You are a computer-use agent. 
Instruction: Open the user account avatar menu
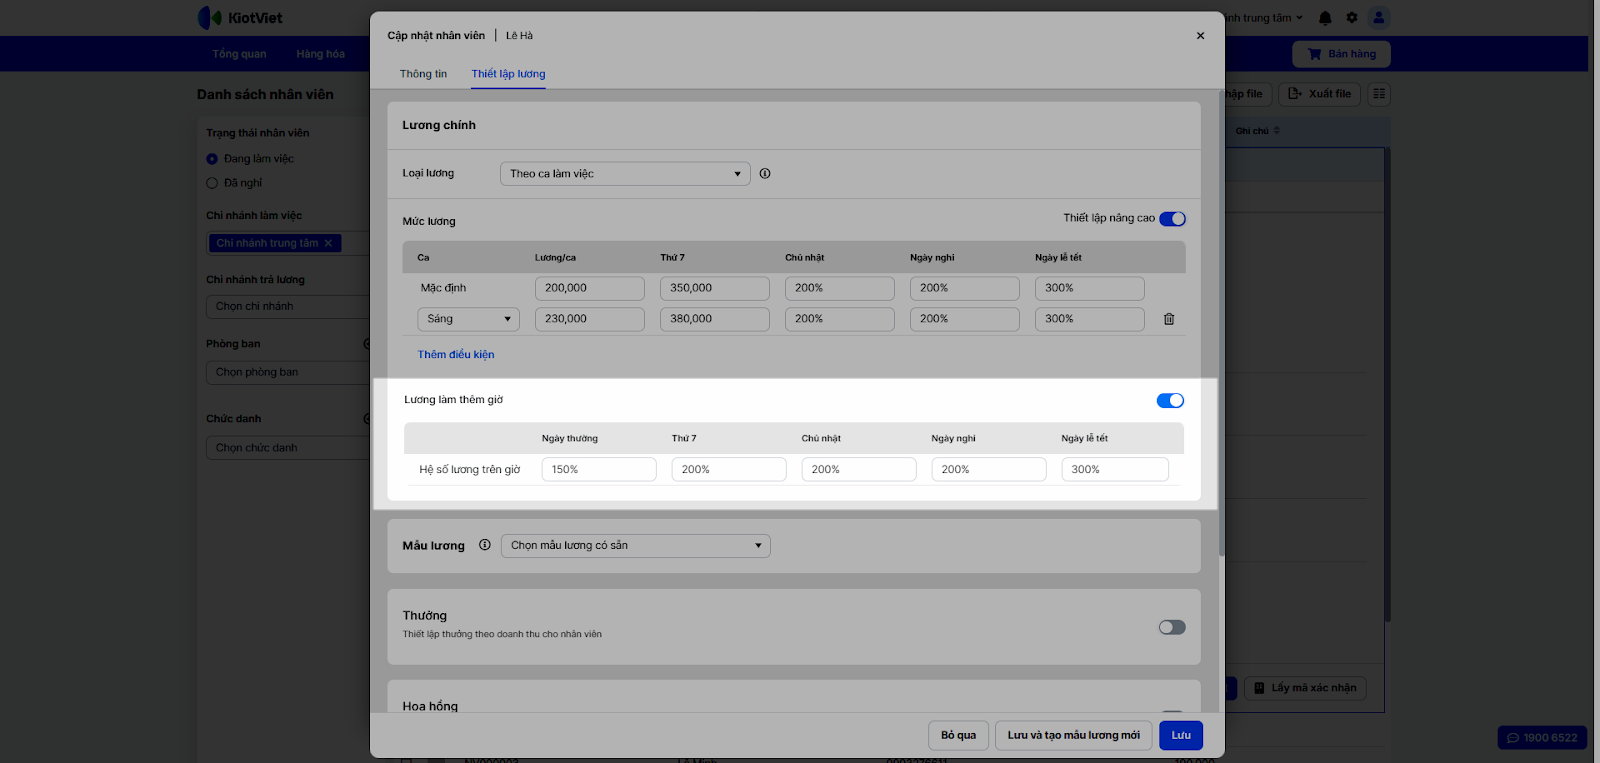[x=1379, y=18]
